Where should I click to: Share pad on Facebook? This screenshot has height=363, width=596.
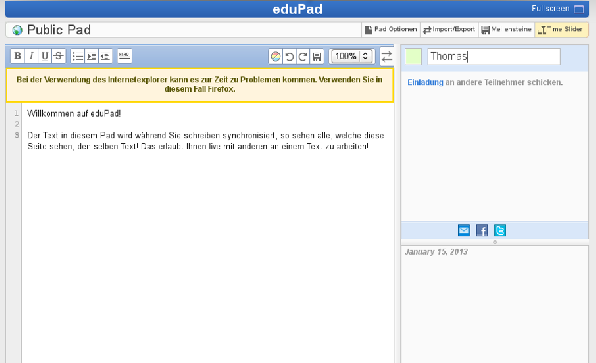coord(482,230)
